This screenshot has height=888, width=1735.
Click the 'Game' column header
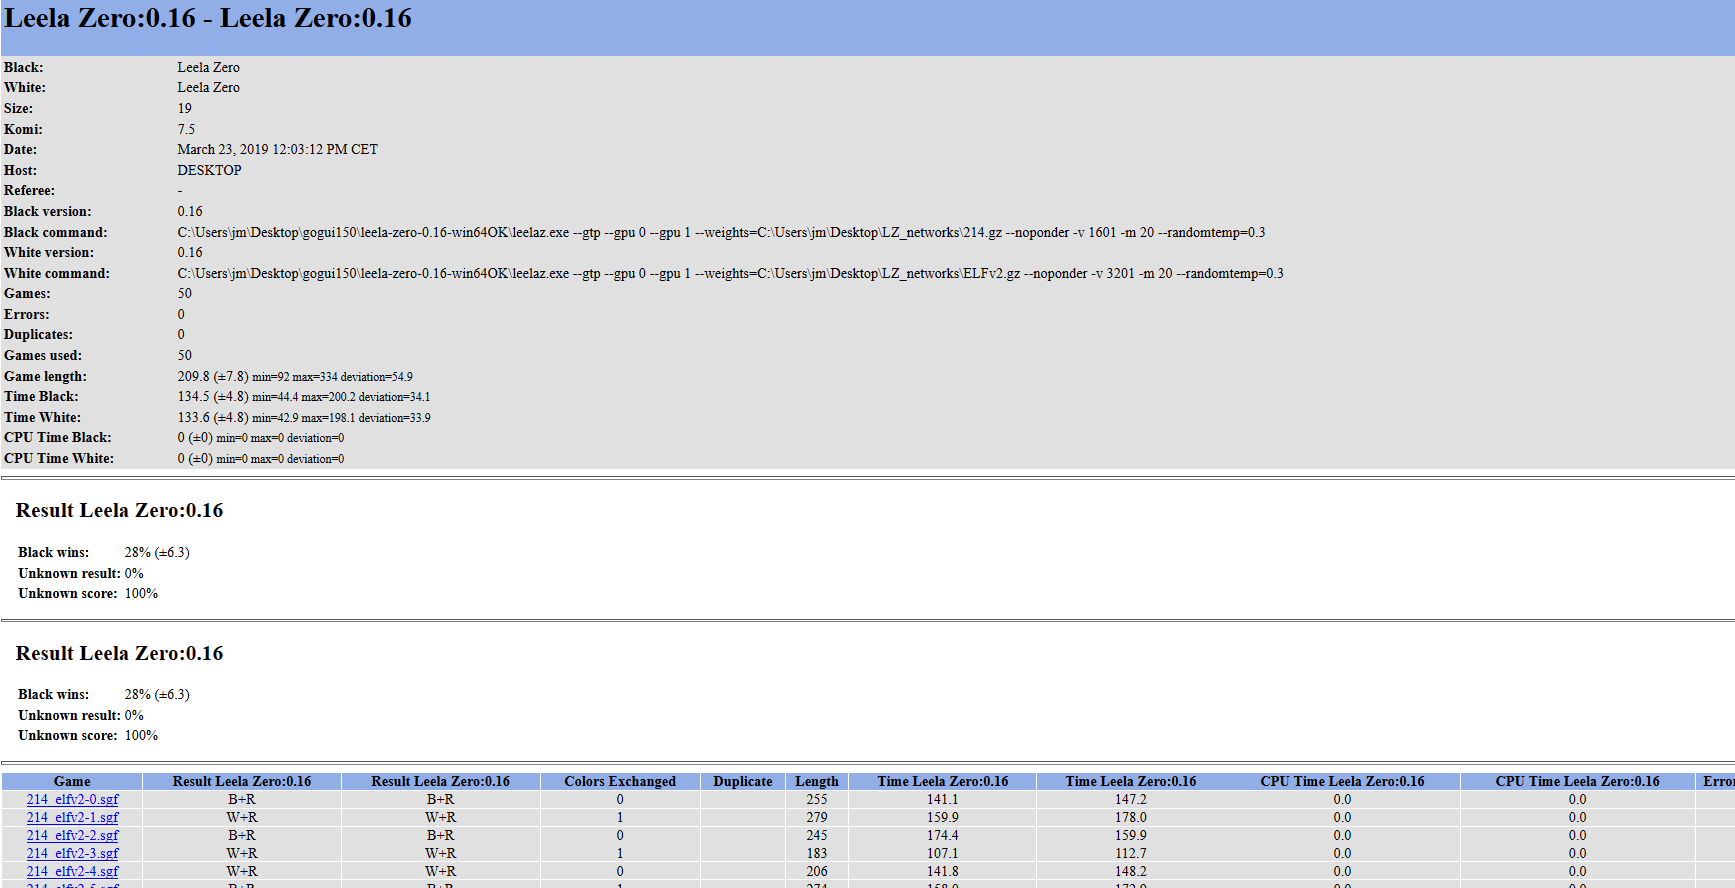click(72, 781)
